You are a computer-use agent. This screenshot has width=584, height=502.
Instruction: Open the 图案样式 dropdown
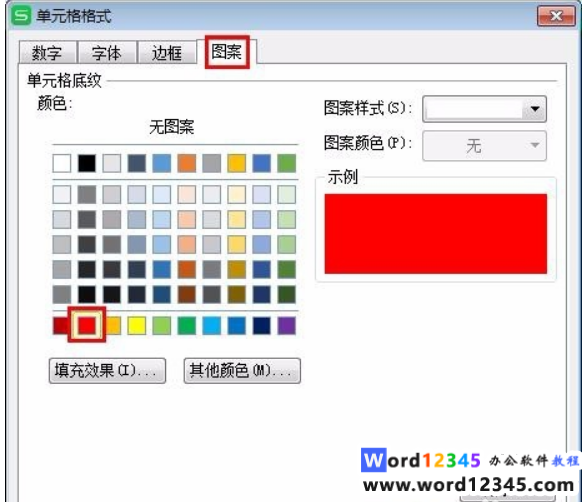484,109
